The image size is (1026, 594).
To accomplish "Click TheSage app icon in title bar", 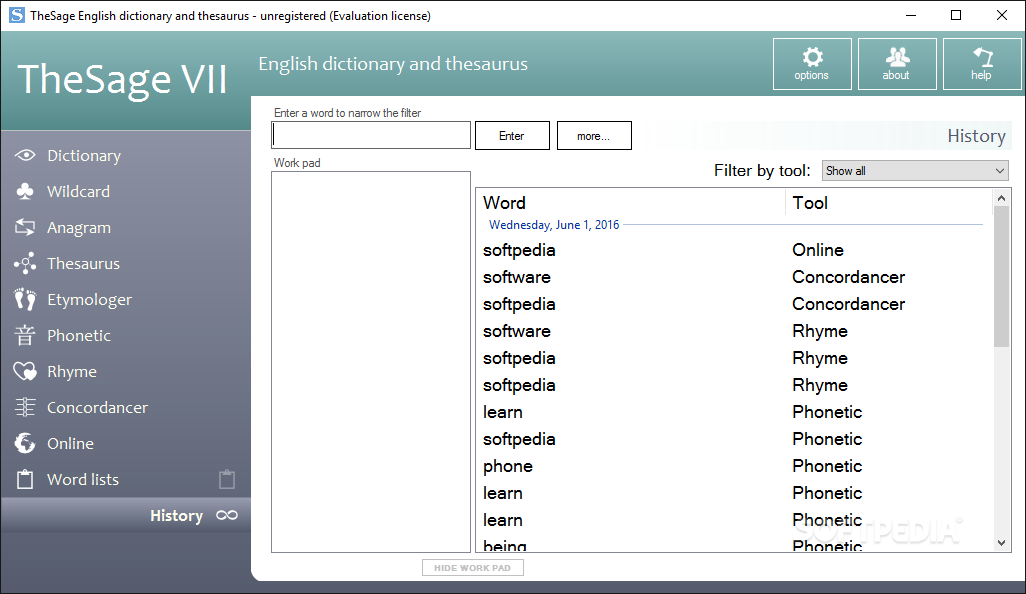I will coord(16,15).
